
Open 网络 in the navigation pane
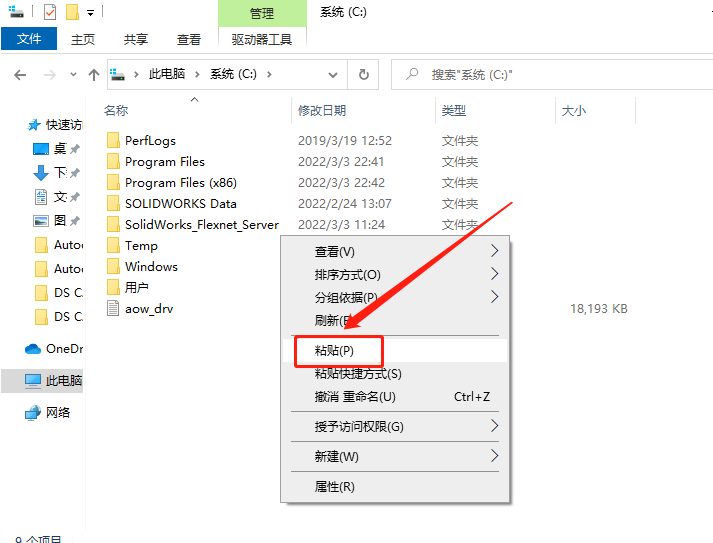(x=47, y=413)
